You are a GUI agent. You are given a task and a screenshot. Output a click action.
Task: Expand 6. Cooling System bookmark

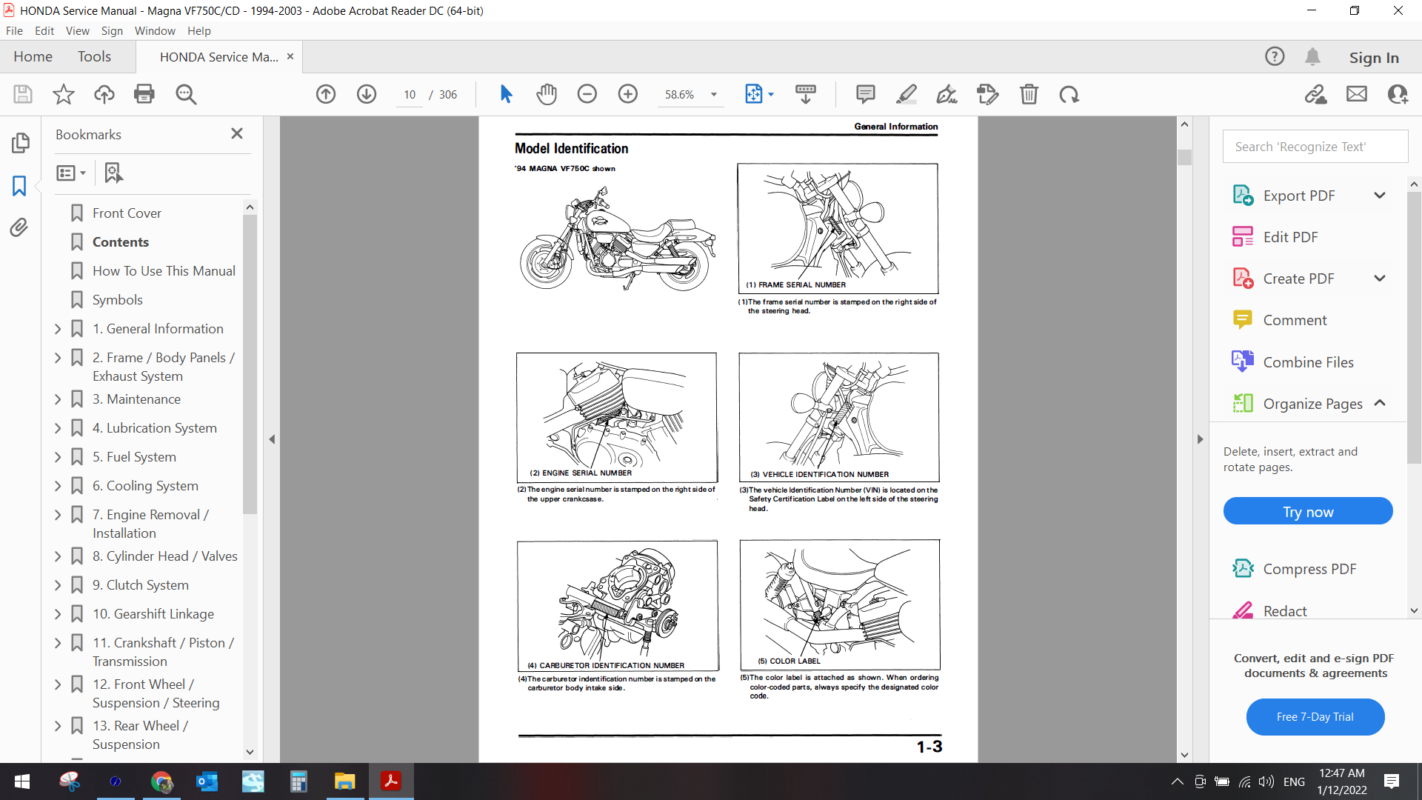pyautogui.click(x=57, y=486)
